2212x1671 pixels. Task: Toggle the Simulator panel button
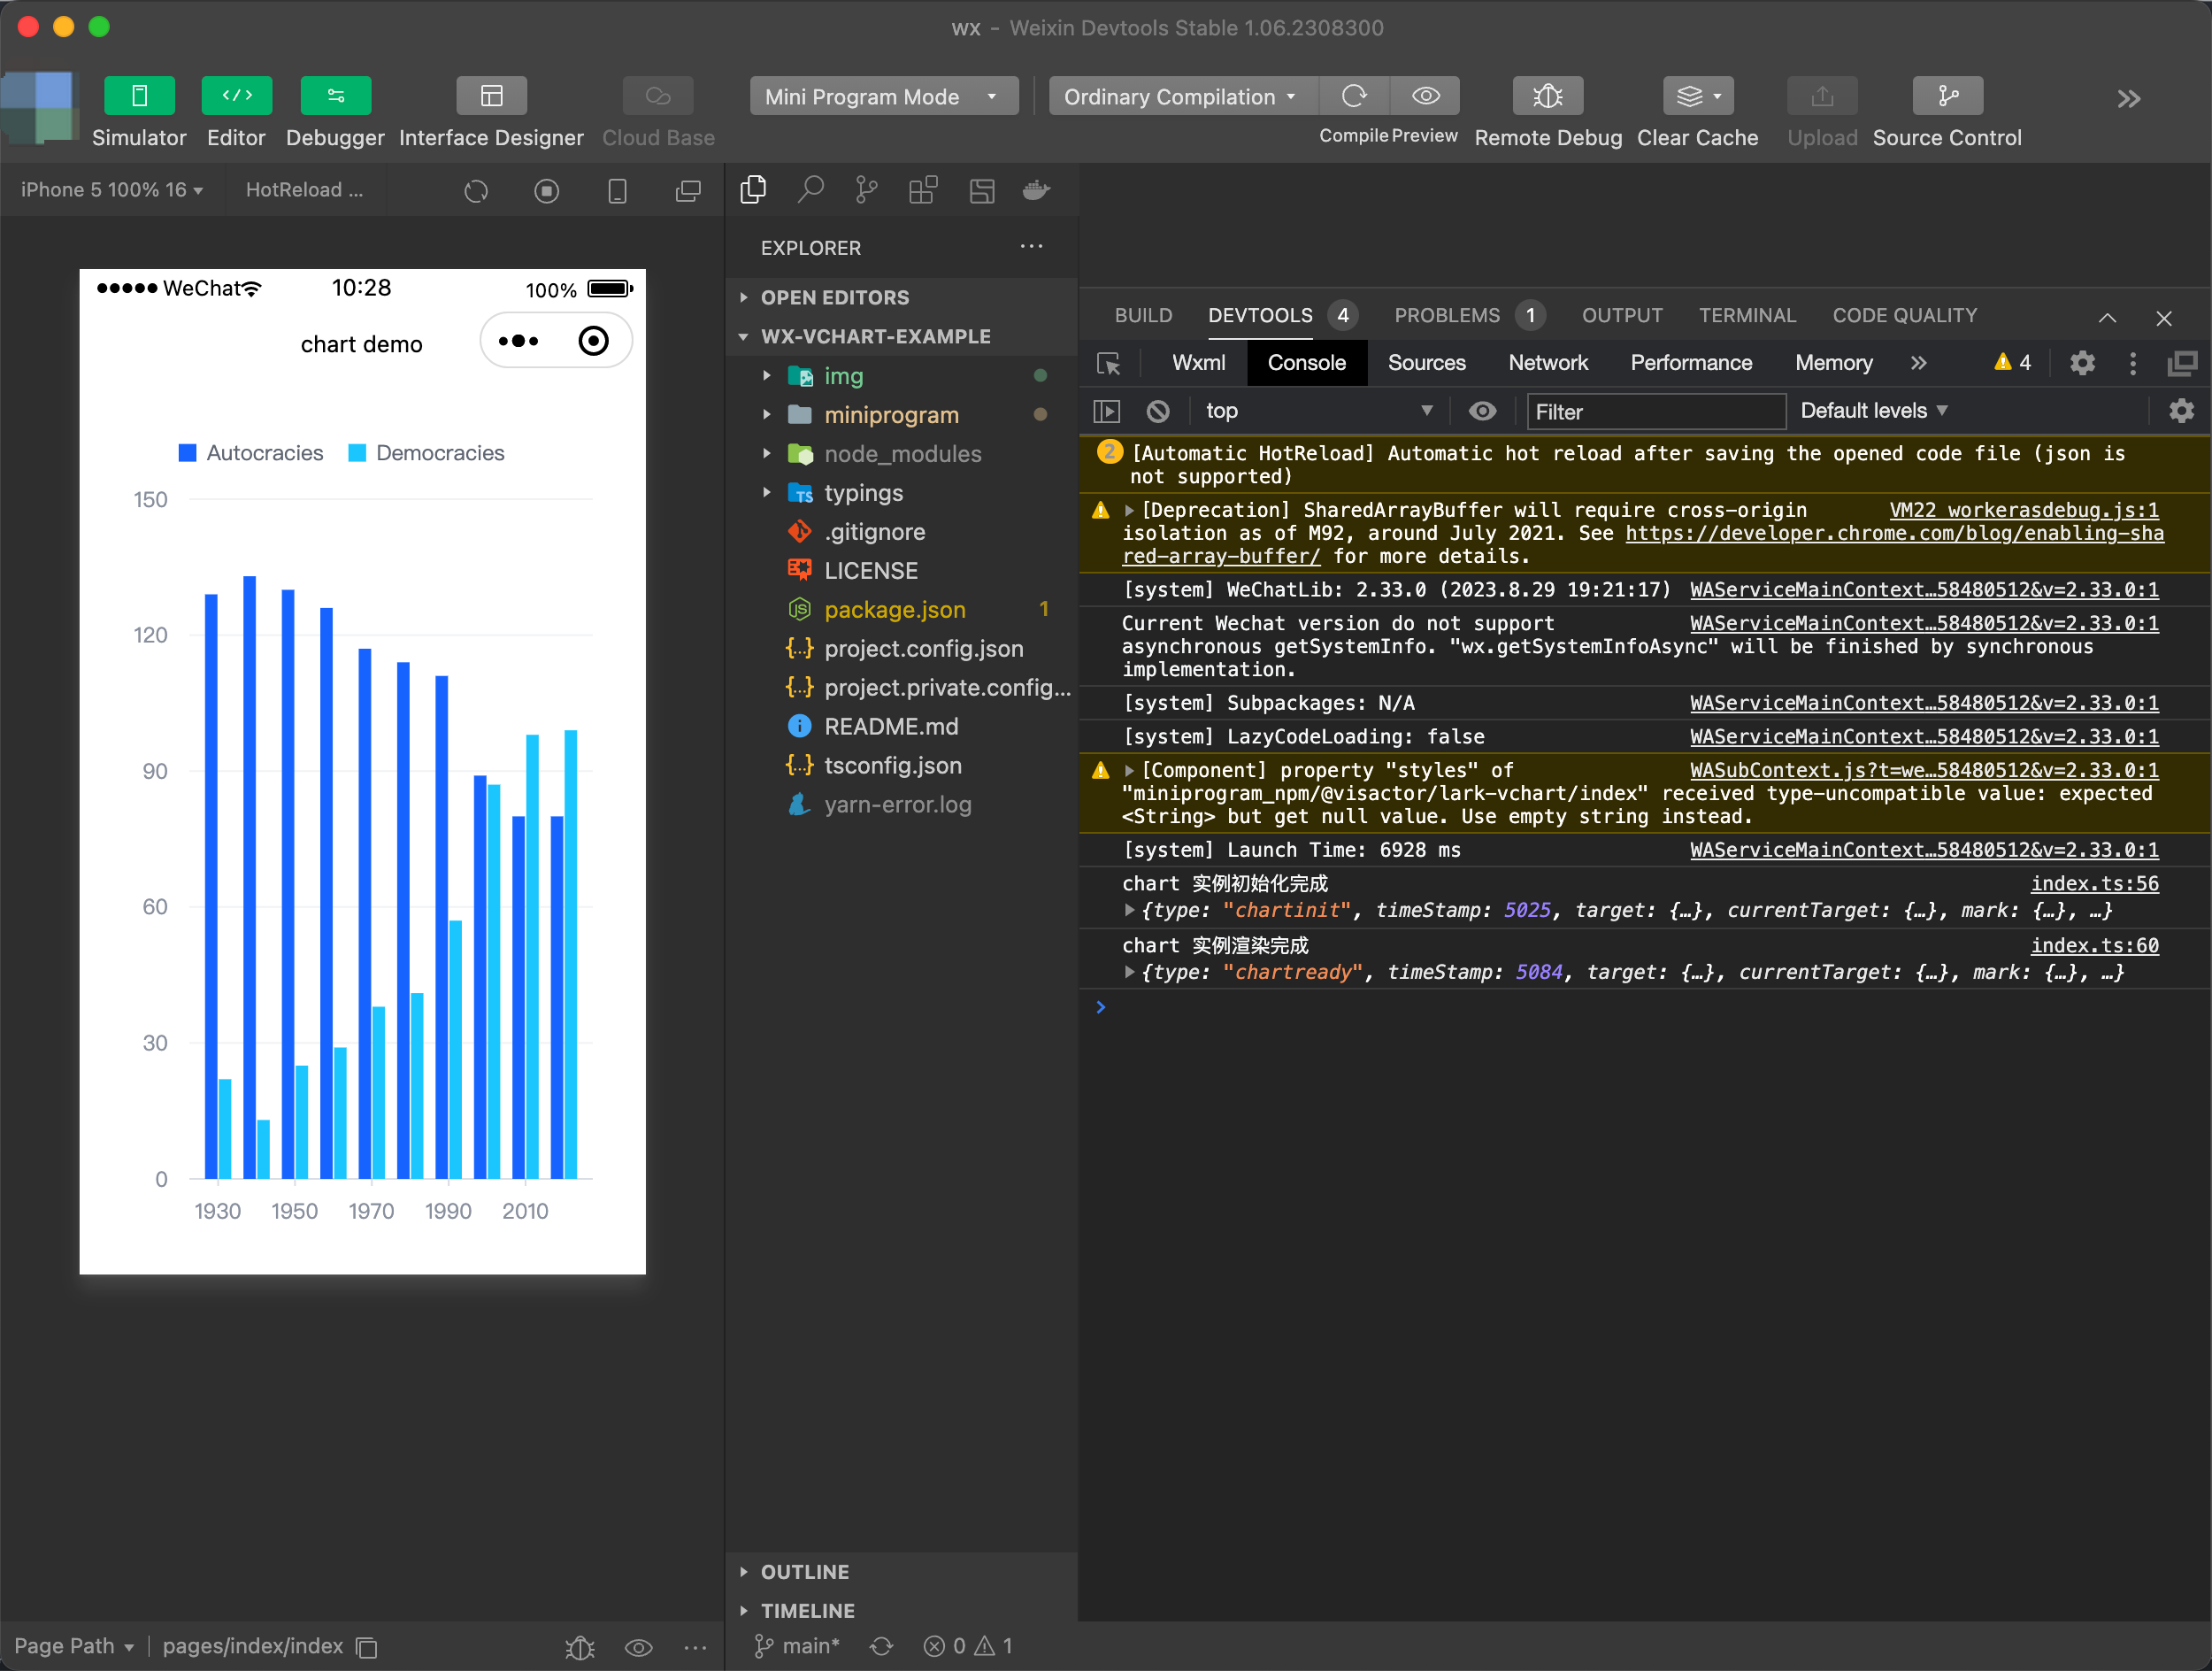click(139, 96)
